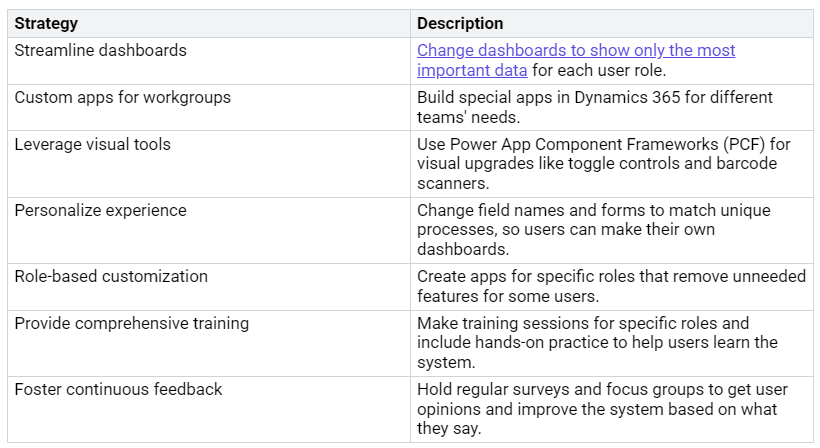This screenshot has width=820, height=448.
Task: Click the 'Make training sessions' description text
Action: (597, 342)
